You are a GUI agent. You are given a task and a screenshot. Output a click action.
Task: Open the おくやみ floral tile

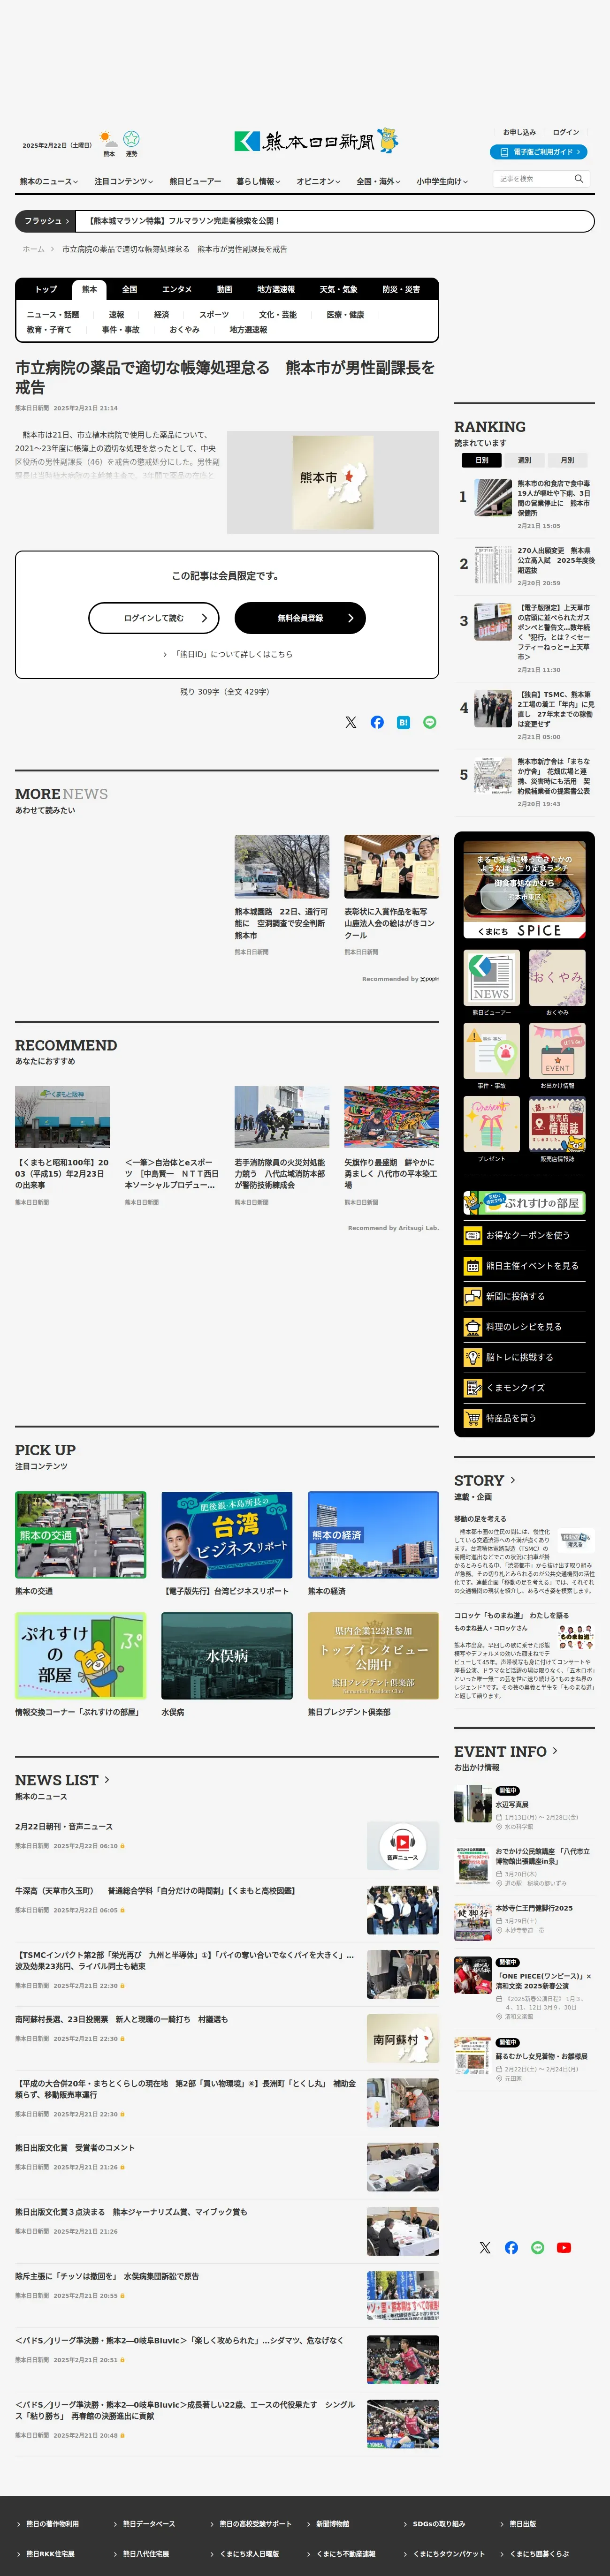557,977
